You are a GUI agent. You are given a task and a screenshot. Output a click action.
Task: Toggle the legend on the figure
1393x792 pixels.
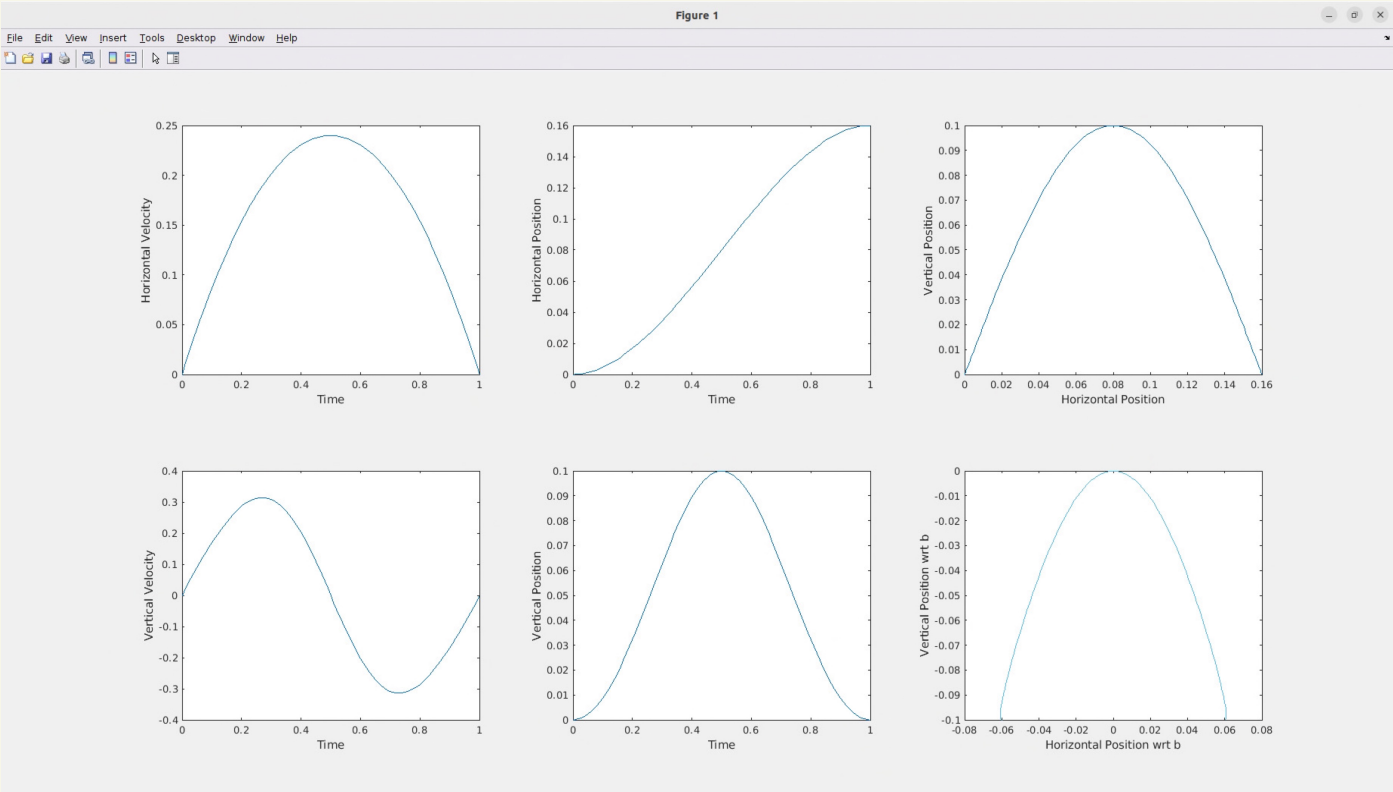(129, 58)
